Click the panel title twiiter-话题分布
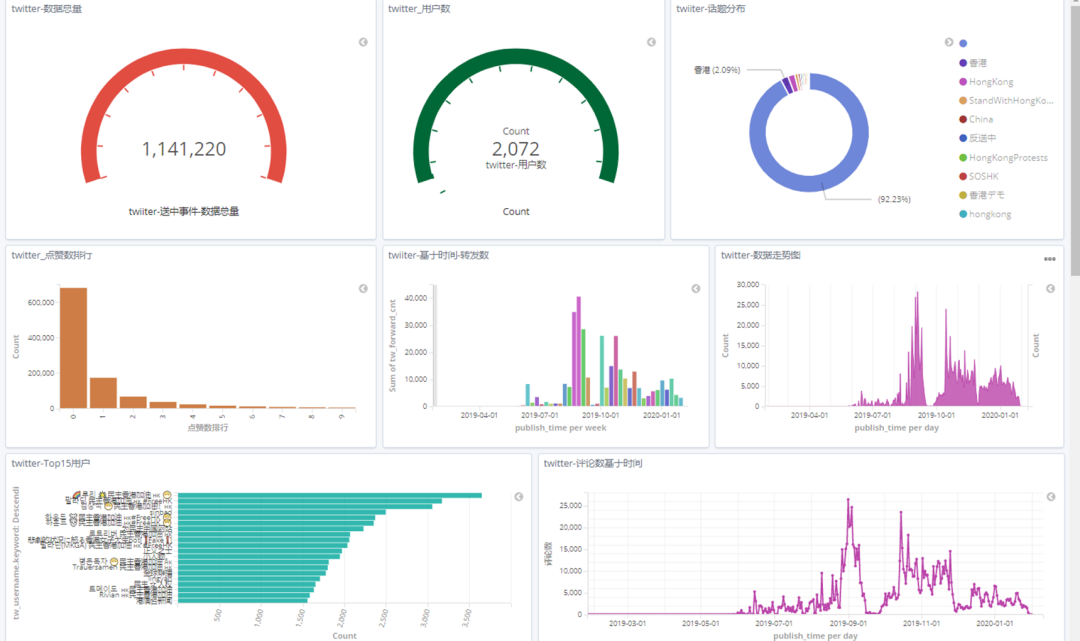The height and width of the screenshot is (641, 1080). tap(710, 9)
